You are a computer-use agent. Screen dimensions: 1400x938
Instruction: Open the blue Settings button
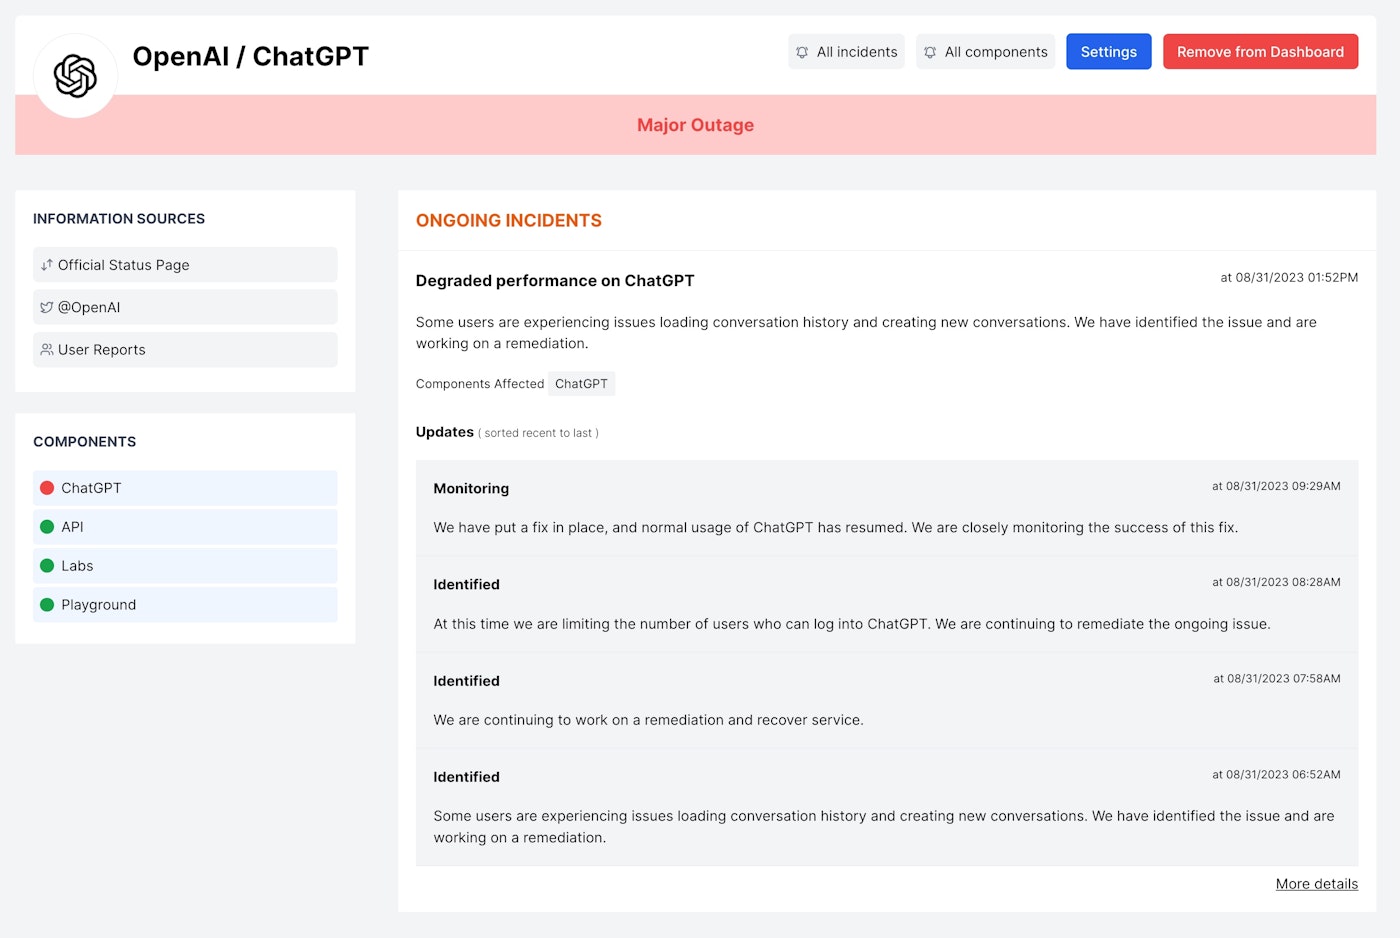click(1109, 52)
